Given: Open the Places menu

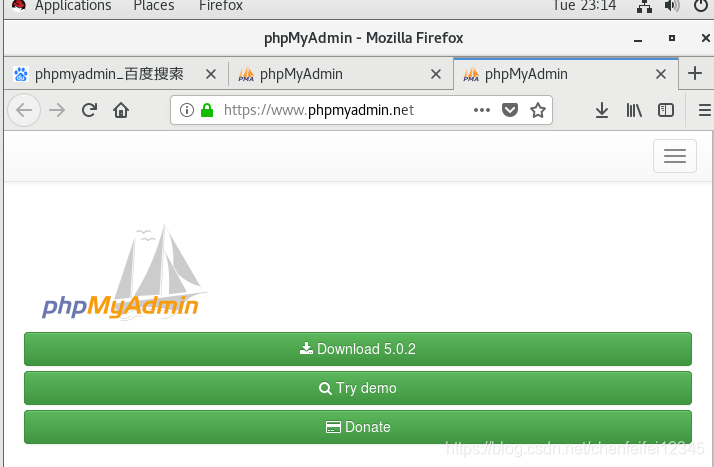Looking at the screenshot, I should pos(154,6).
